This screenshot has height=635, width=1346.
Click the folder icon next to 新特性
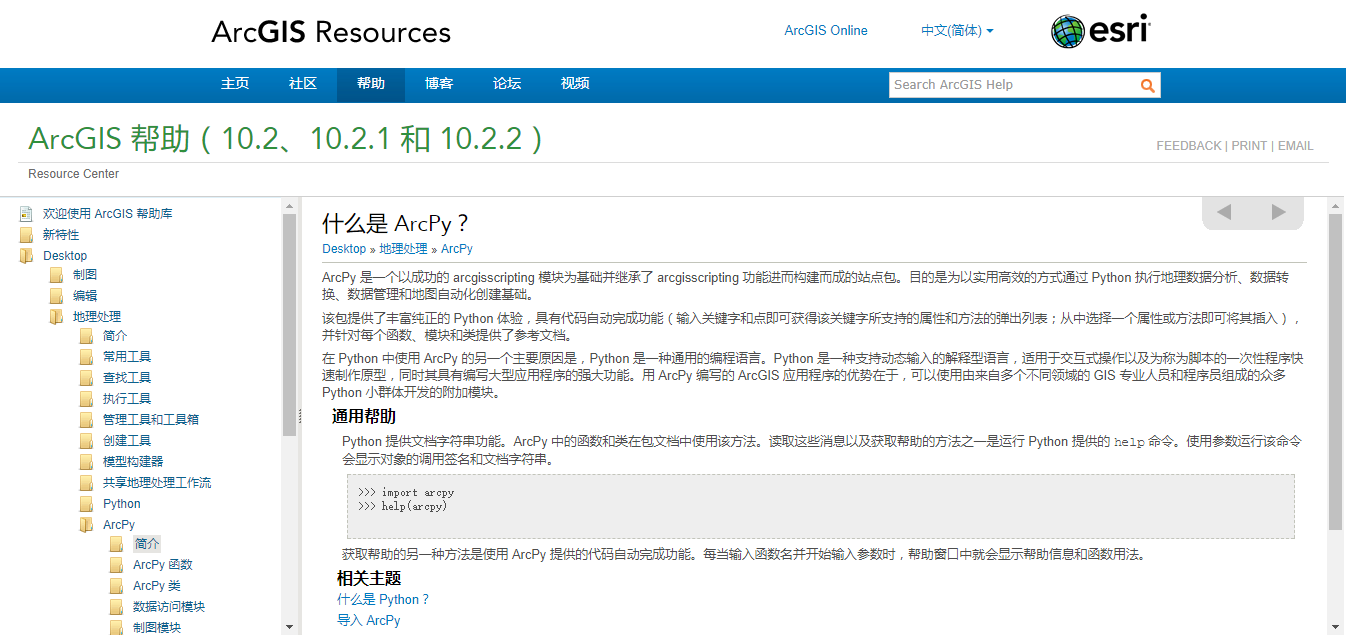pyautogui.click(x=26, y=235)
